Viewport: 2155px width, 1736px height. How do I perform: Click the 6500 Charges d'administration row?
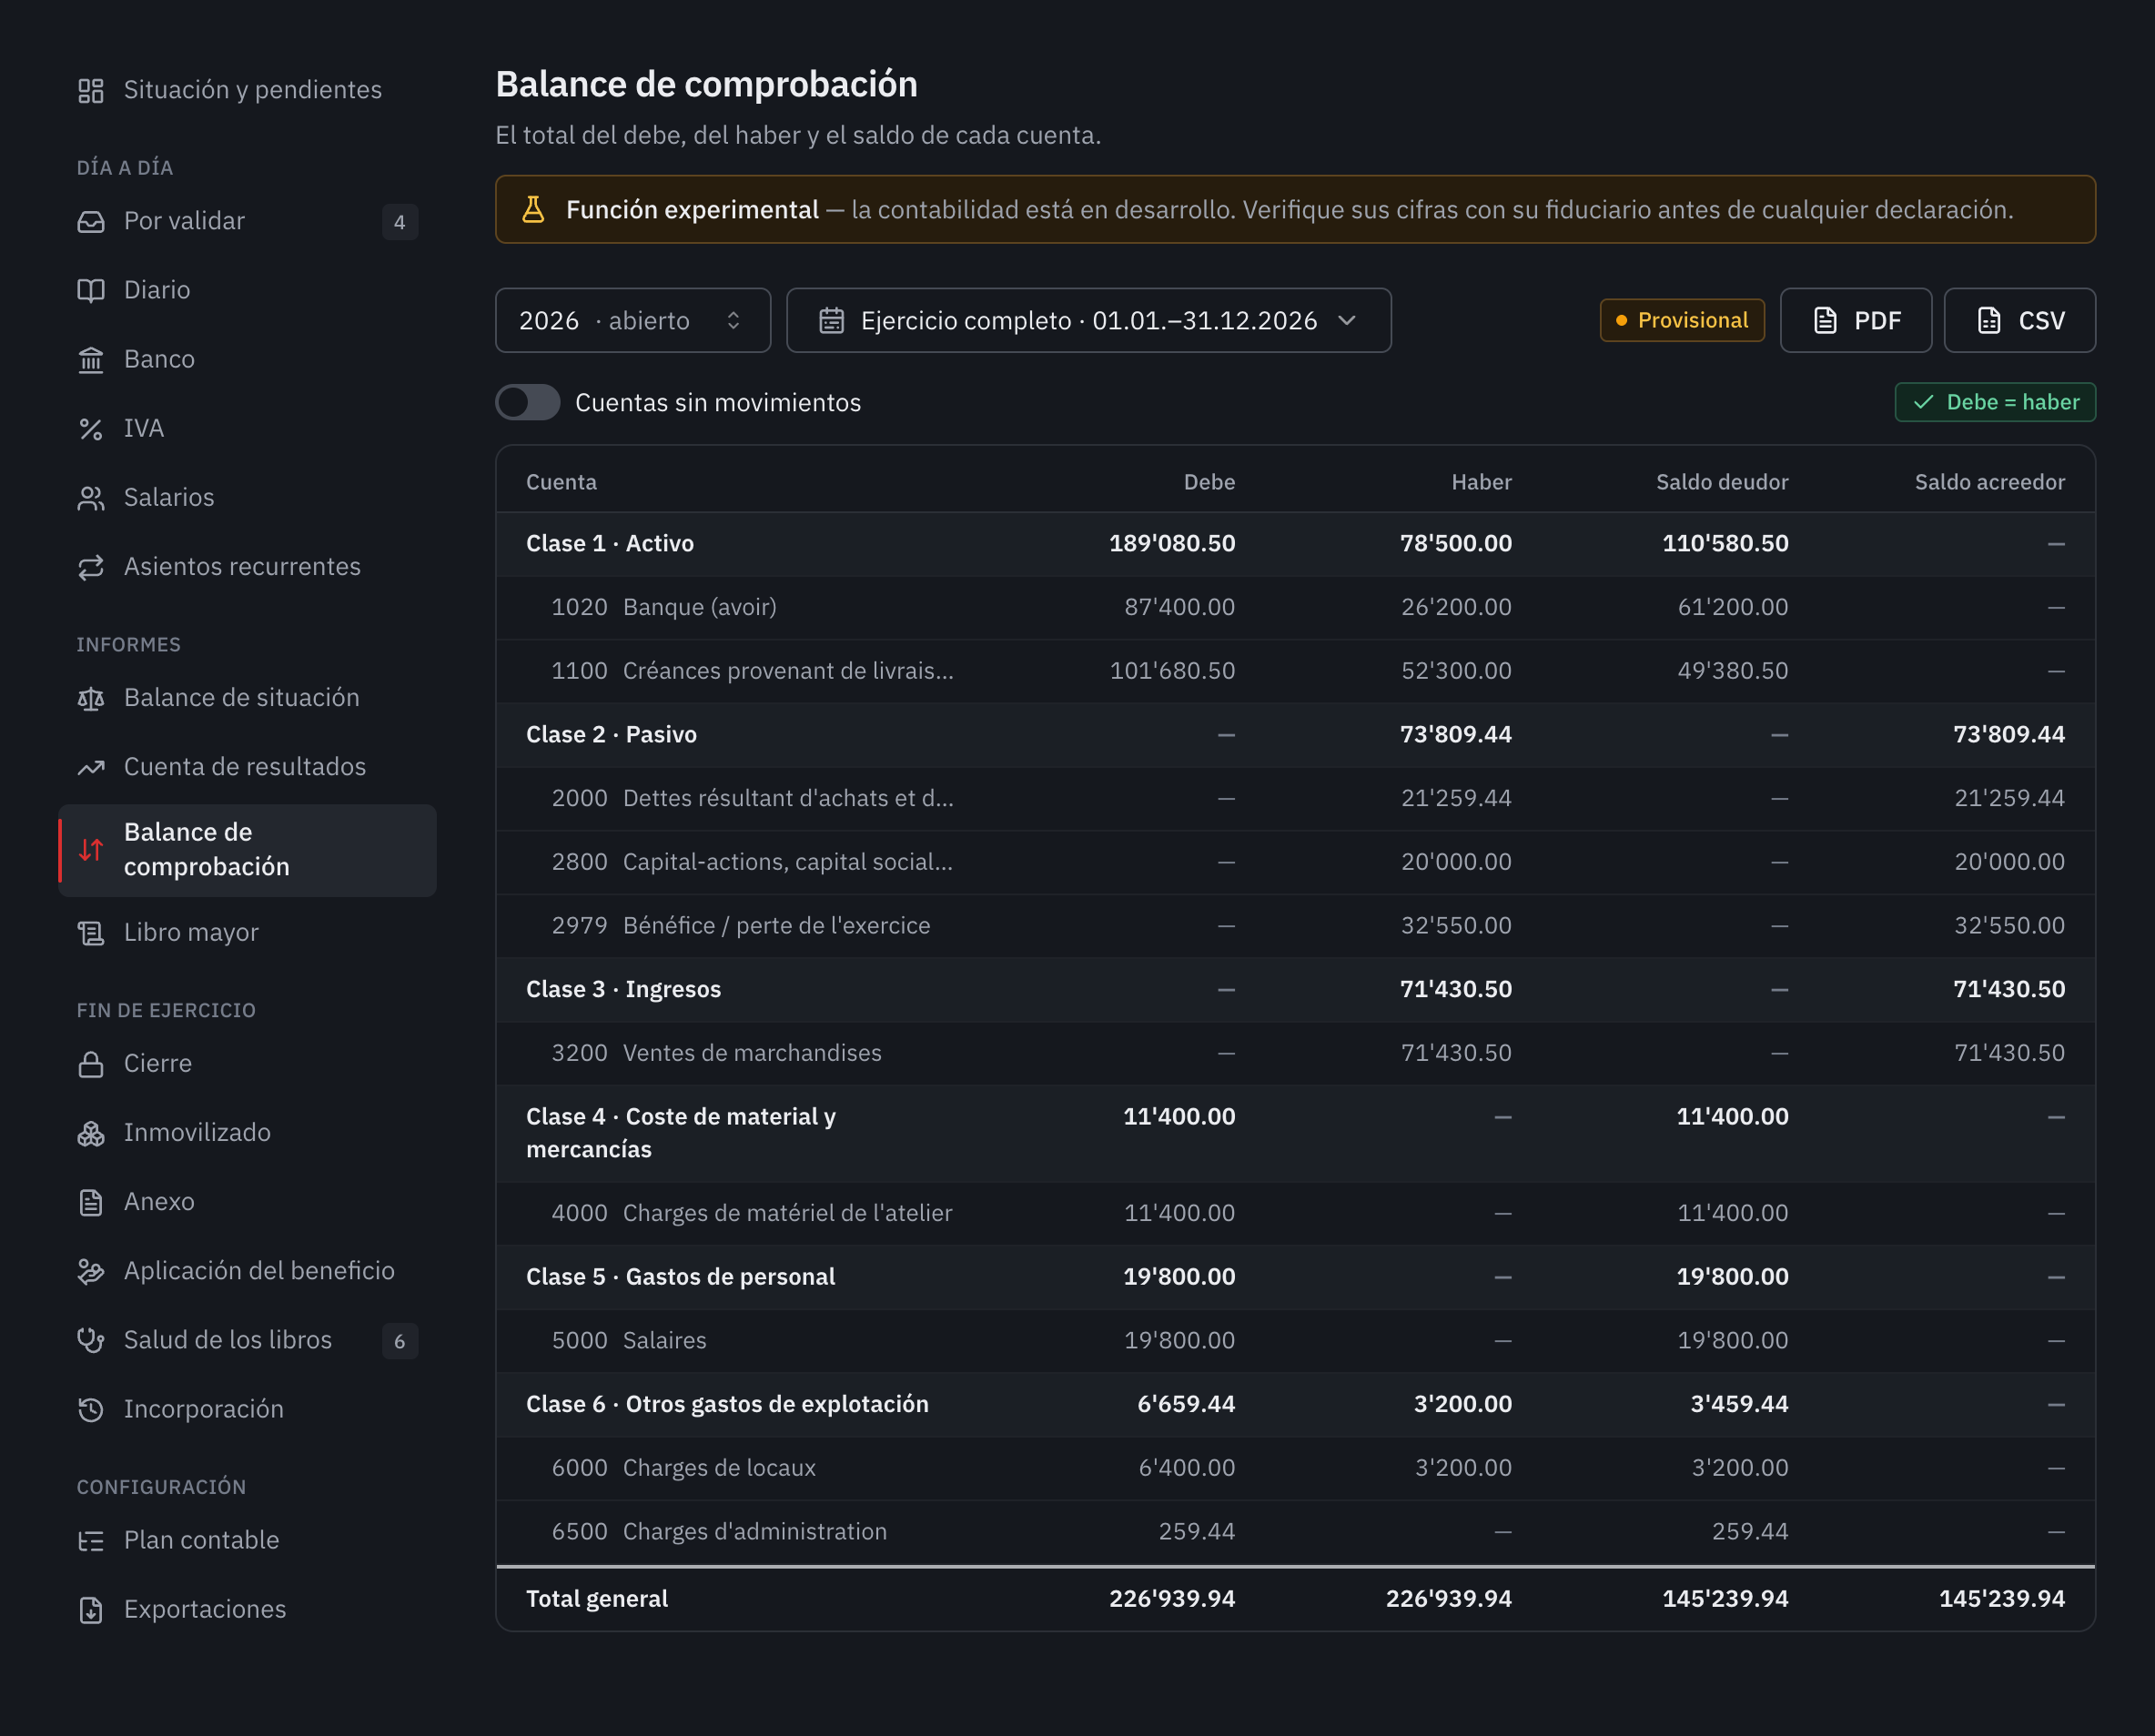[x=1295, y=1531]
